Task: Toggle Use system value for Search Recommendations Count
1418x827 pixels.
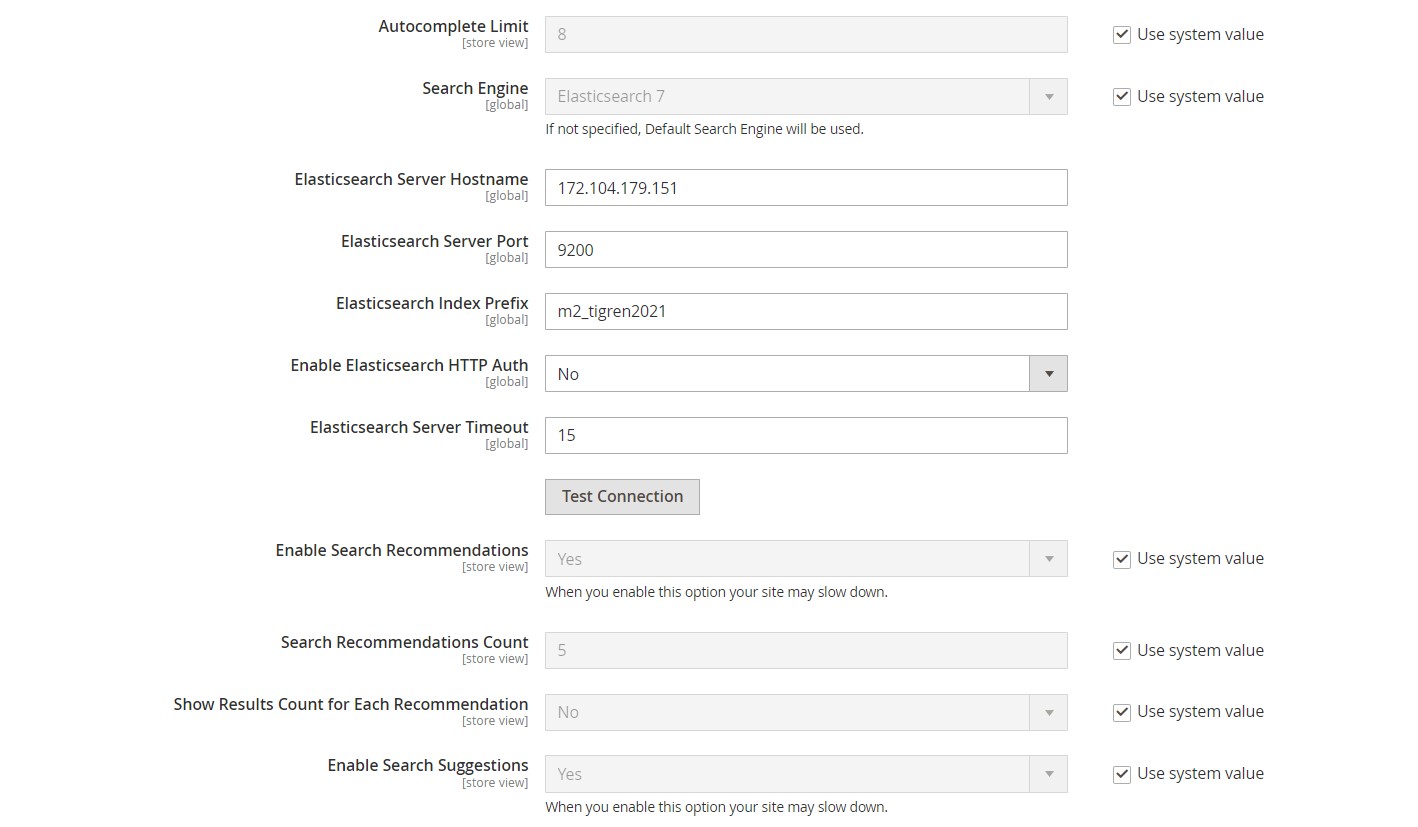Action: tap(1122, 651)
